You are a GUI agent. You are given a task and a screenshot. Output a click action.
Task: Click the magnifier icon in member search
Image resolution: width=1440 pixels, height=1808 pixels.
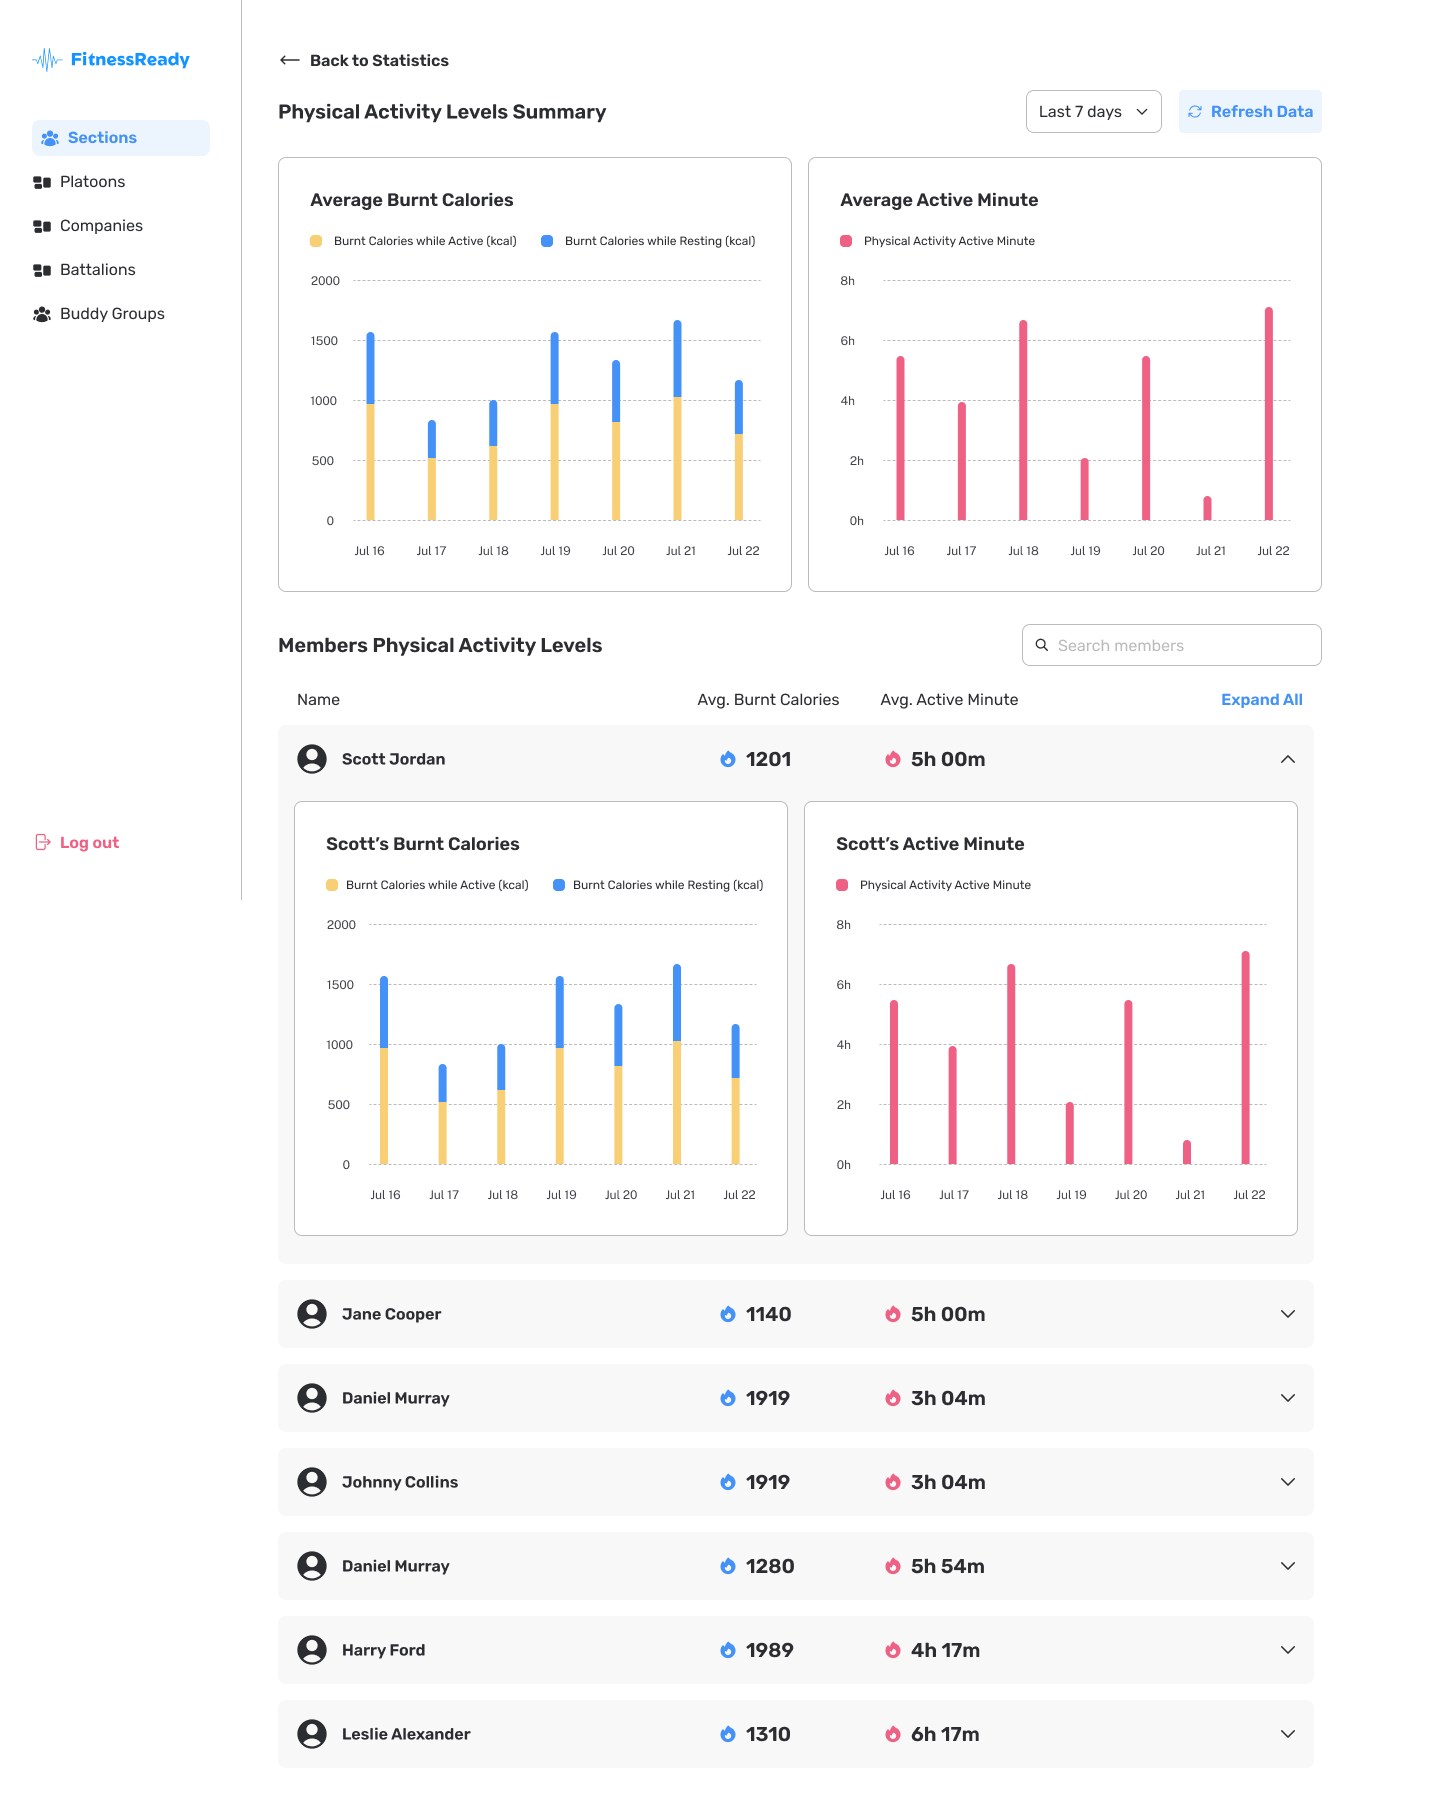tap(1041, 645)
